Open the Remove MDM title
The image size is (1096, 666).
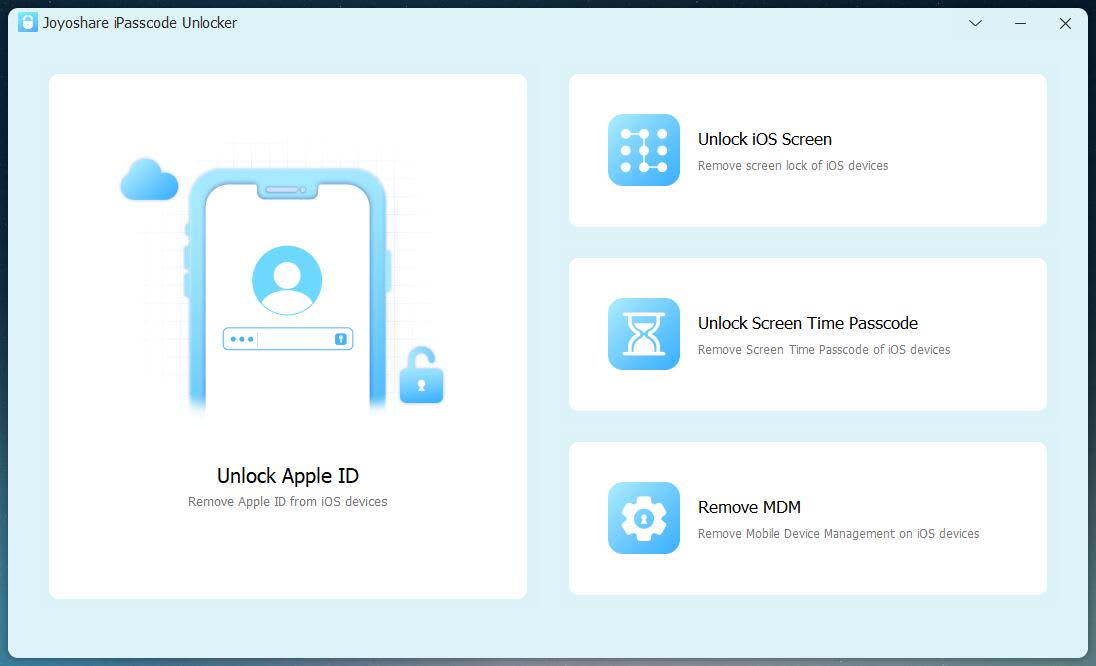[749, 507]
